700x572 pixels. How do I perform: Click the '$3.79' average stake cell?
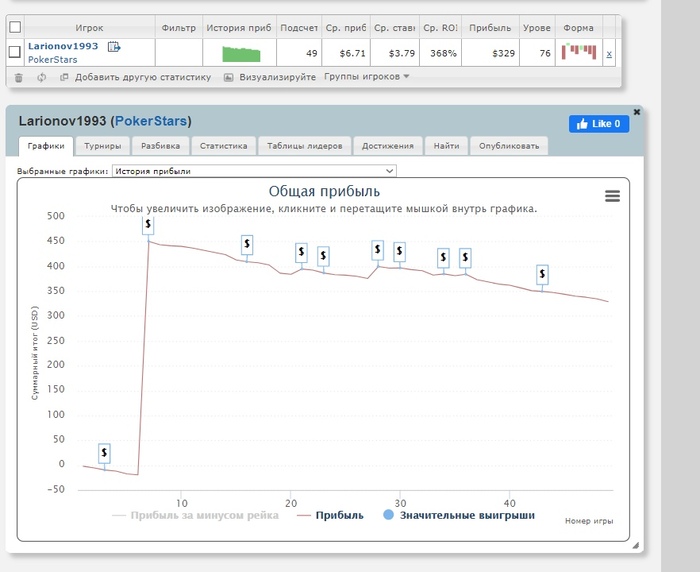click(x=395, y=53)
